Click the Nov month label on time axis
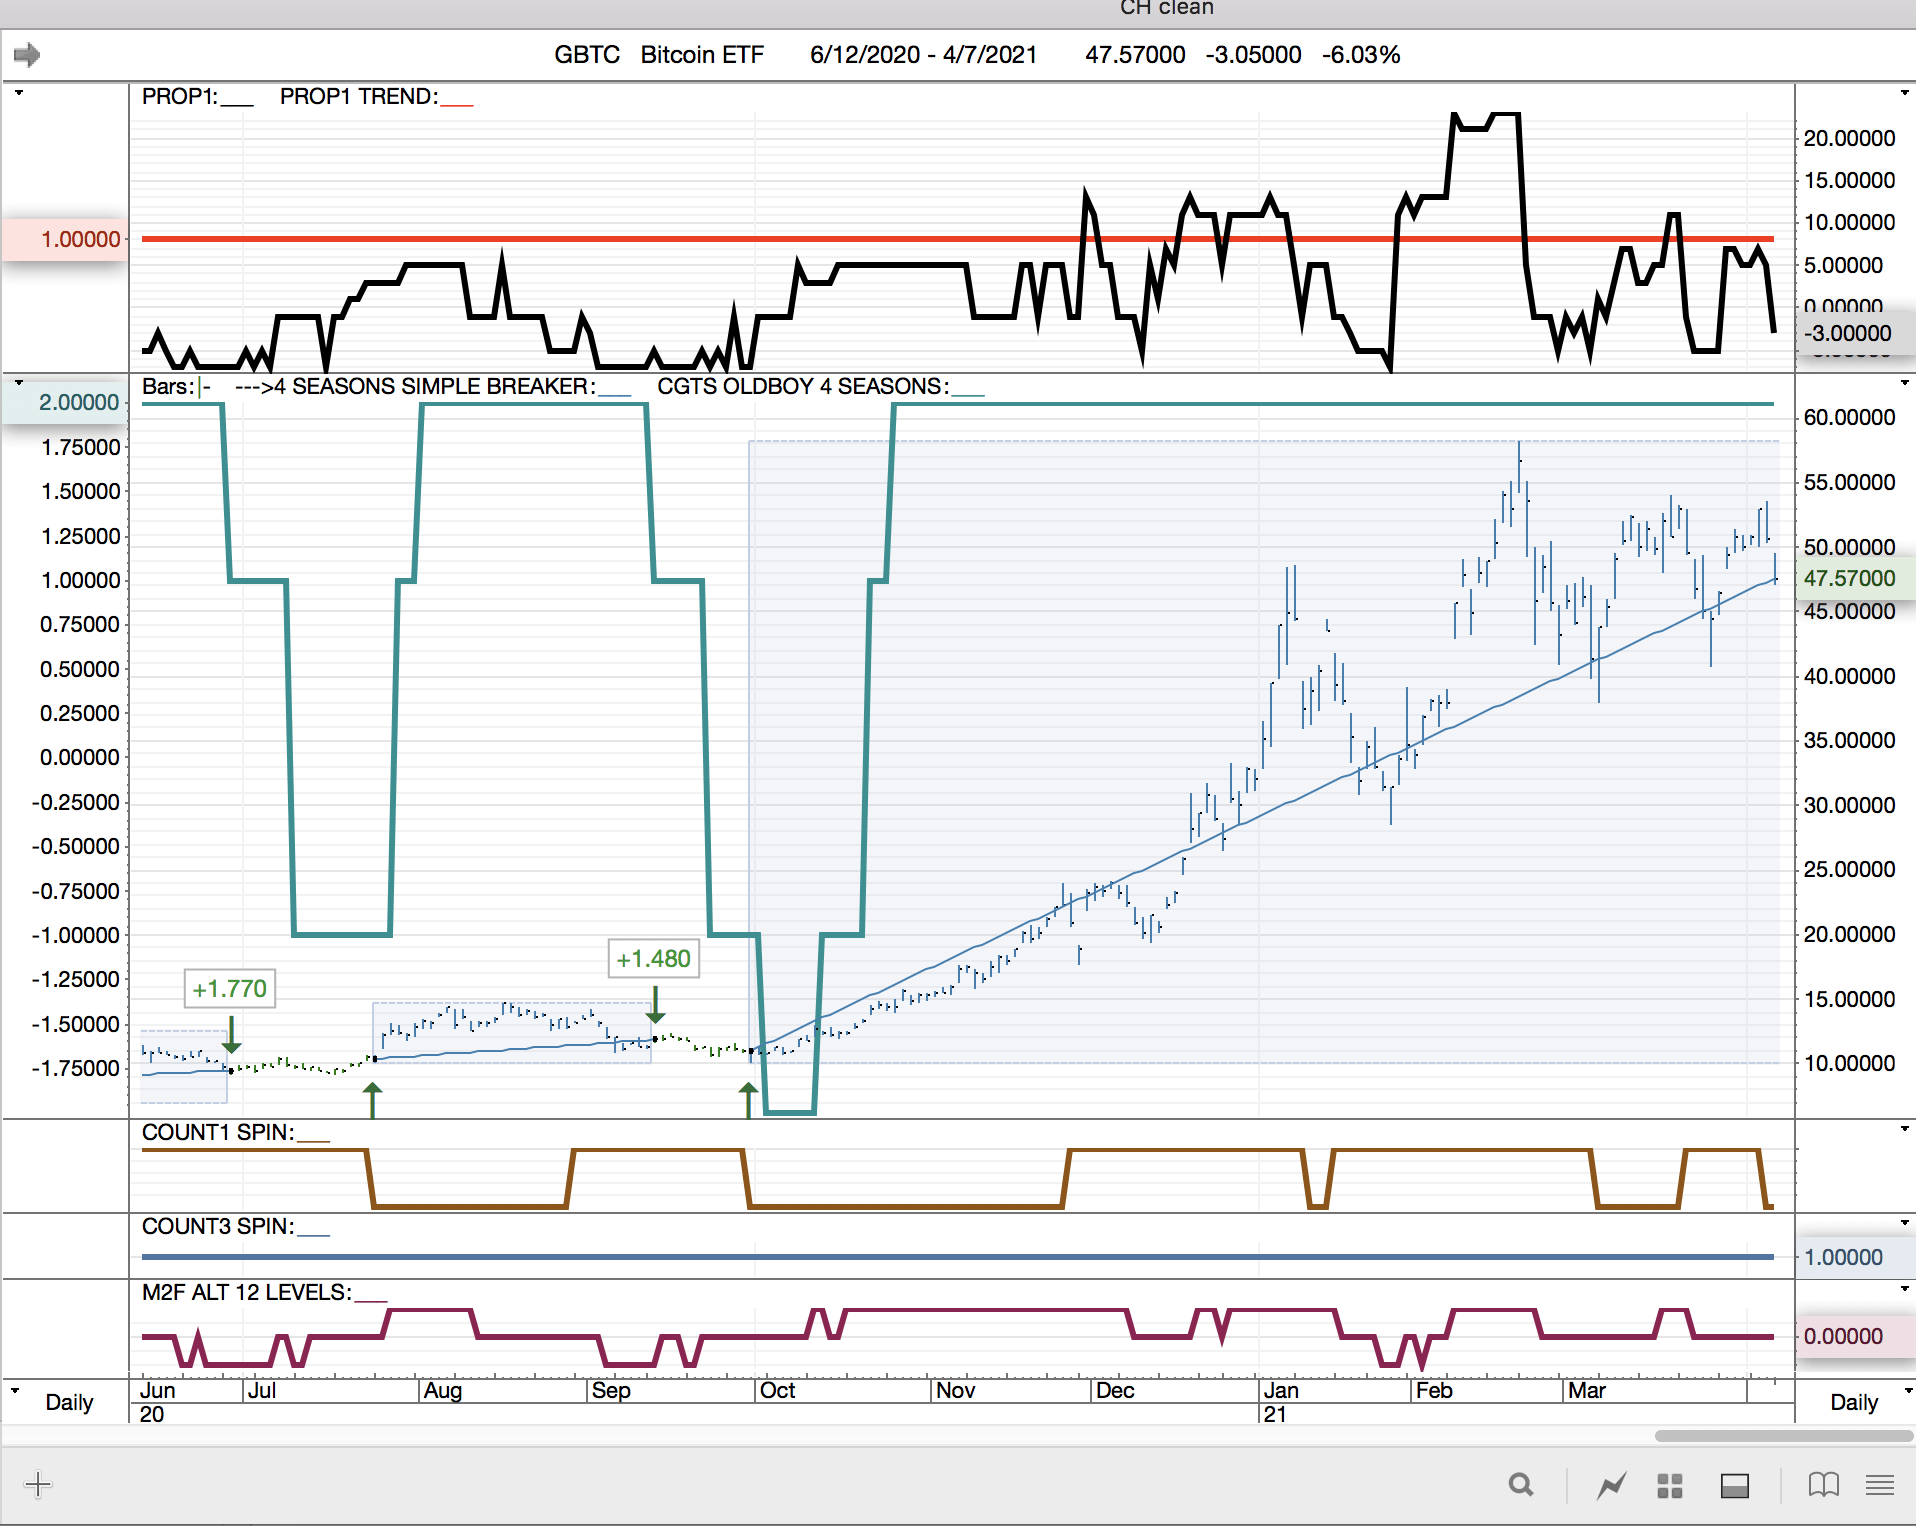 pyautogui.click(x=956, y=1391)
